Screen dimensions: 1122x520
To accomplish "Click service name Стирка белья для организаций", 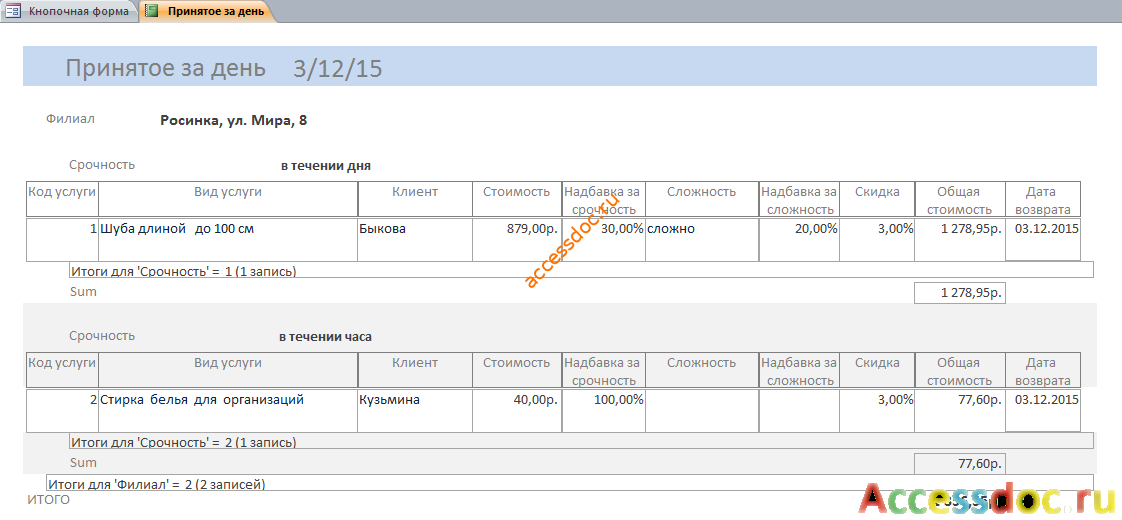I will coord(228,411).
